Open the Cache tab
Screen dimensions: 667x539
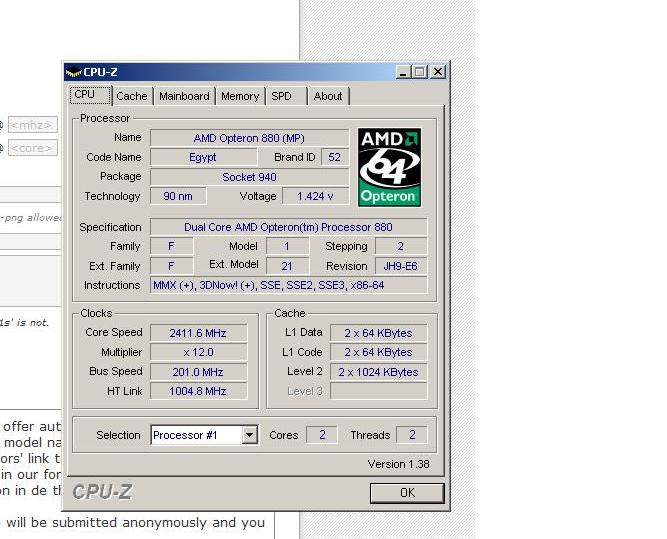tap(132, 96)
